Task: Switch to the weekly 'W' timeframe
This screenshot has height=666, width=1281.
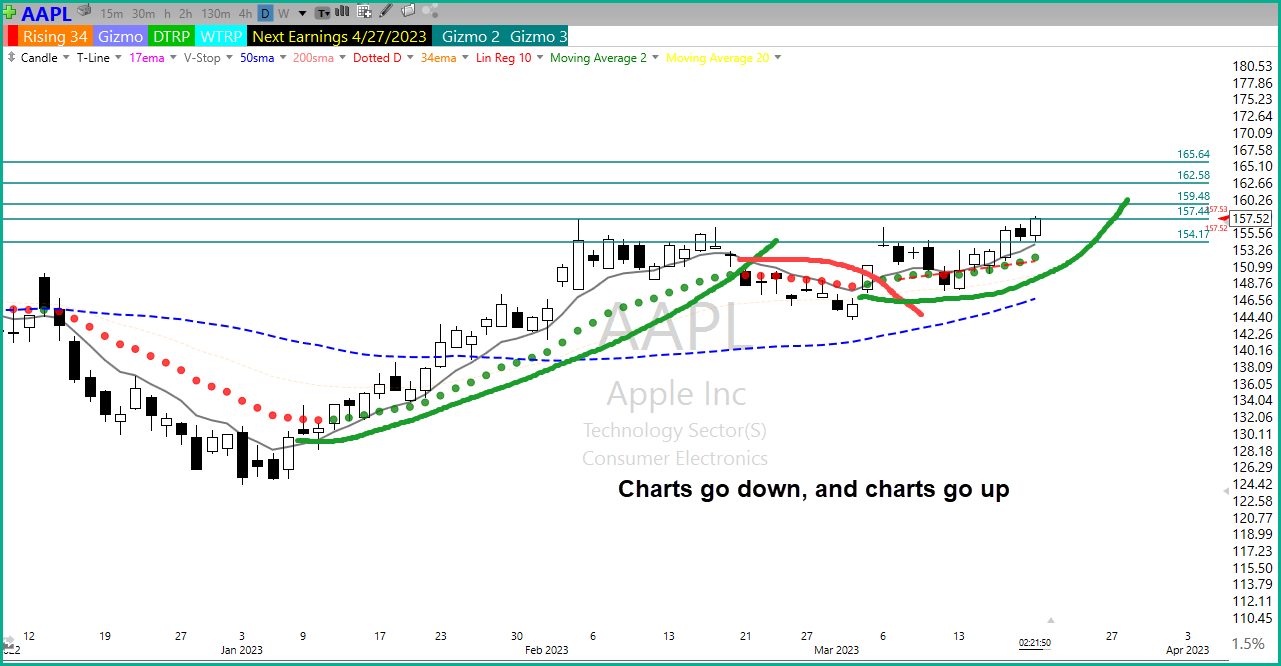Action: click(283, 14)
